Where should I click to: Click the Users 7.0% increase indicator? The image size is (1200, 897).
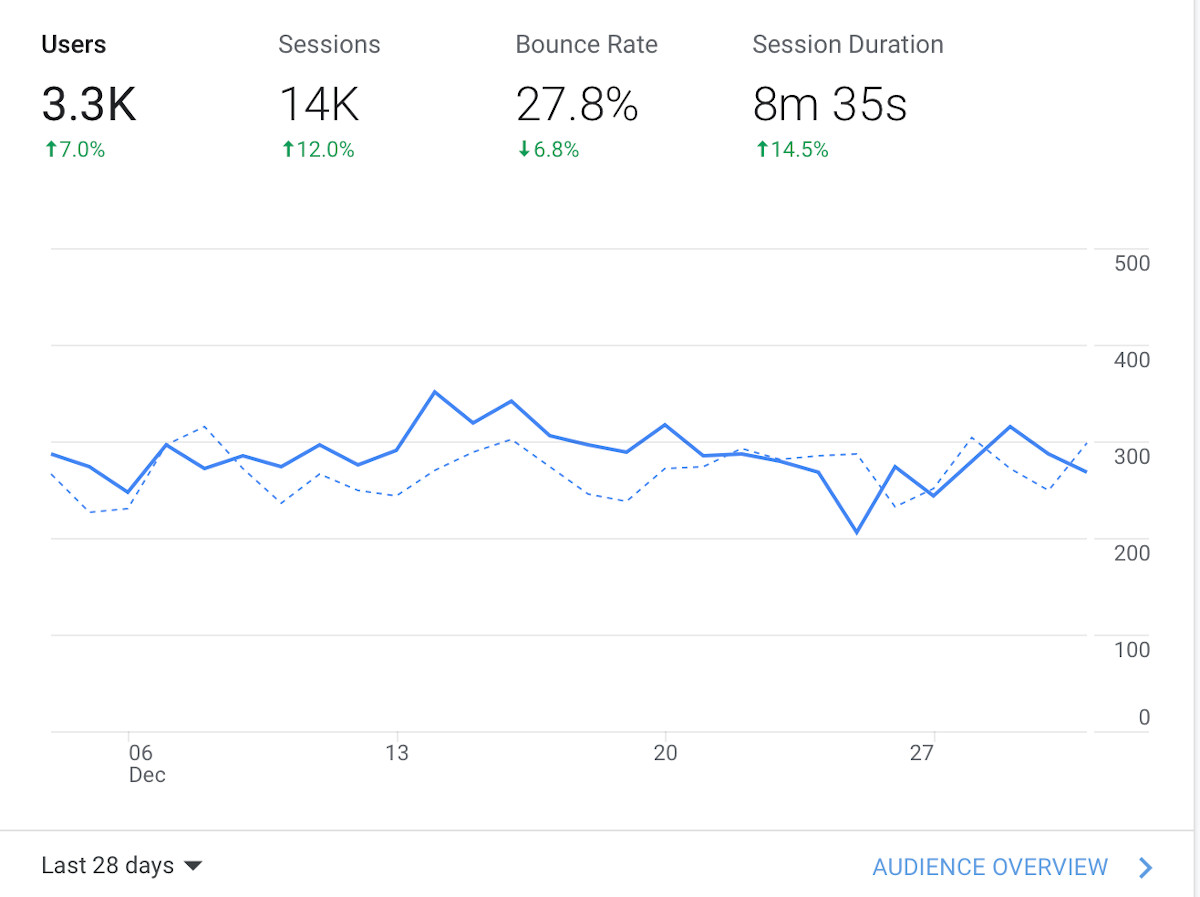[x=74, y=150]
